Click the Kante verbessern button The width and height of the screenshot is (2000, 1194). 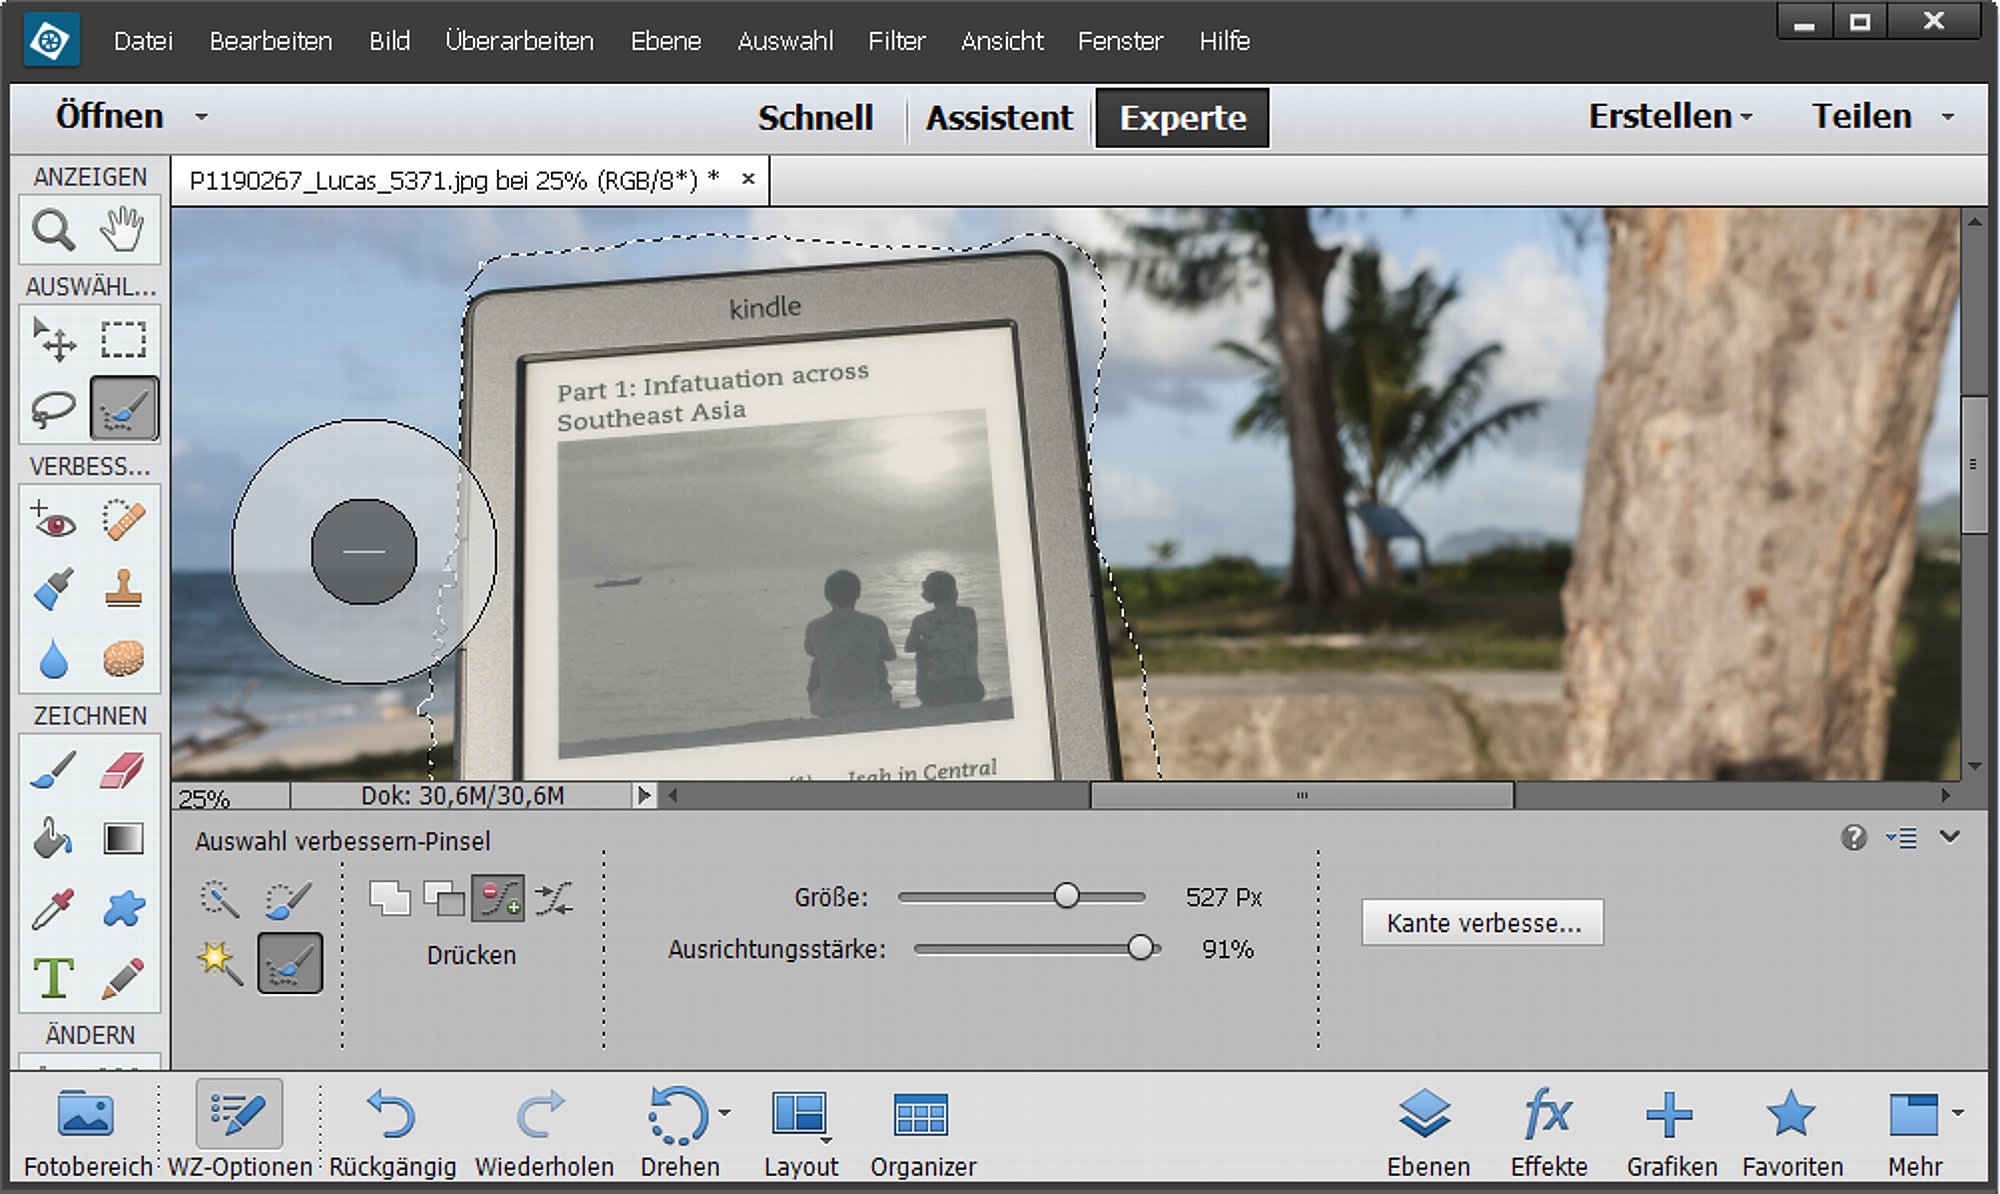click(x=1482, y=922)
